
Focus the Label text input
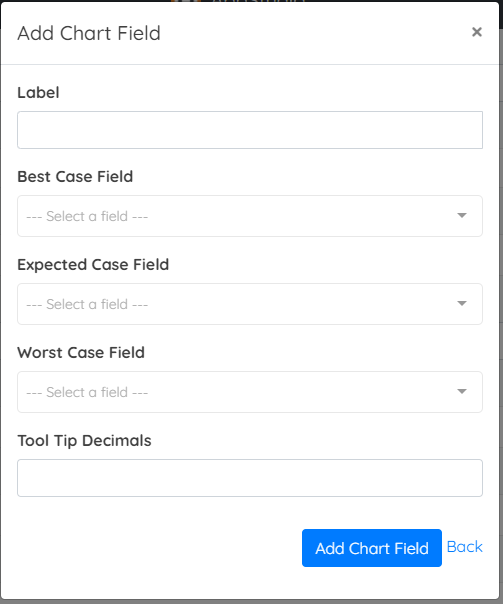(250, 130)
